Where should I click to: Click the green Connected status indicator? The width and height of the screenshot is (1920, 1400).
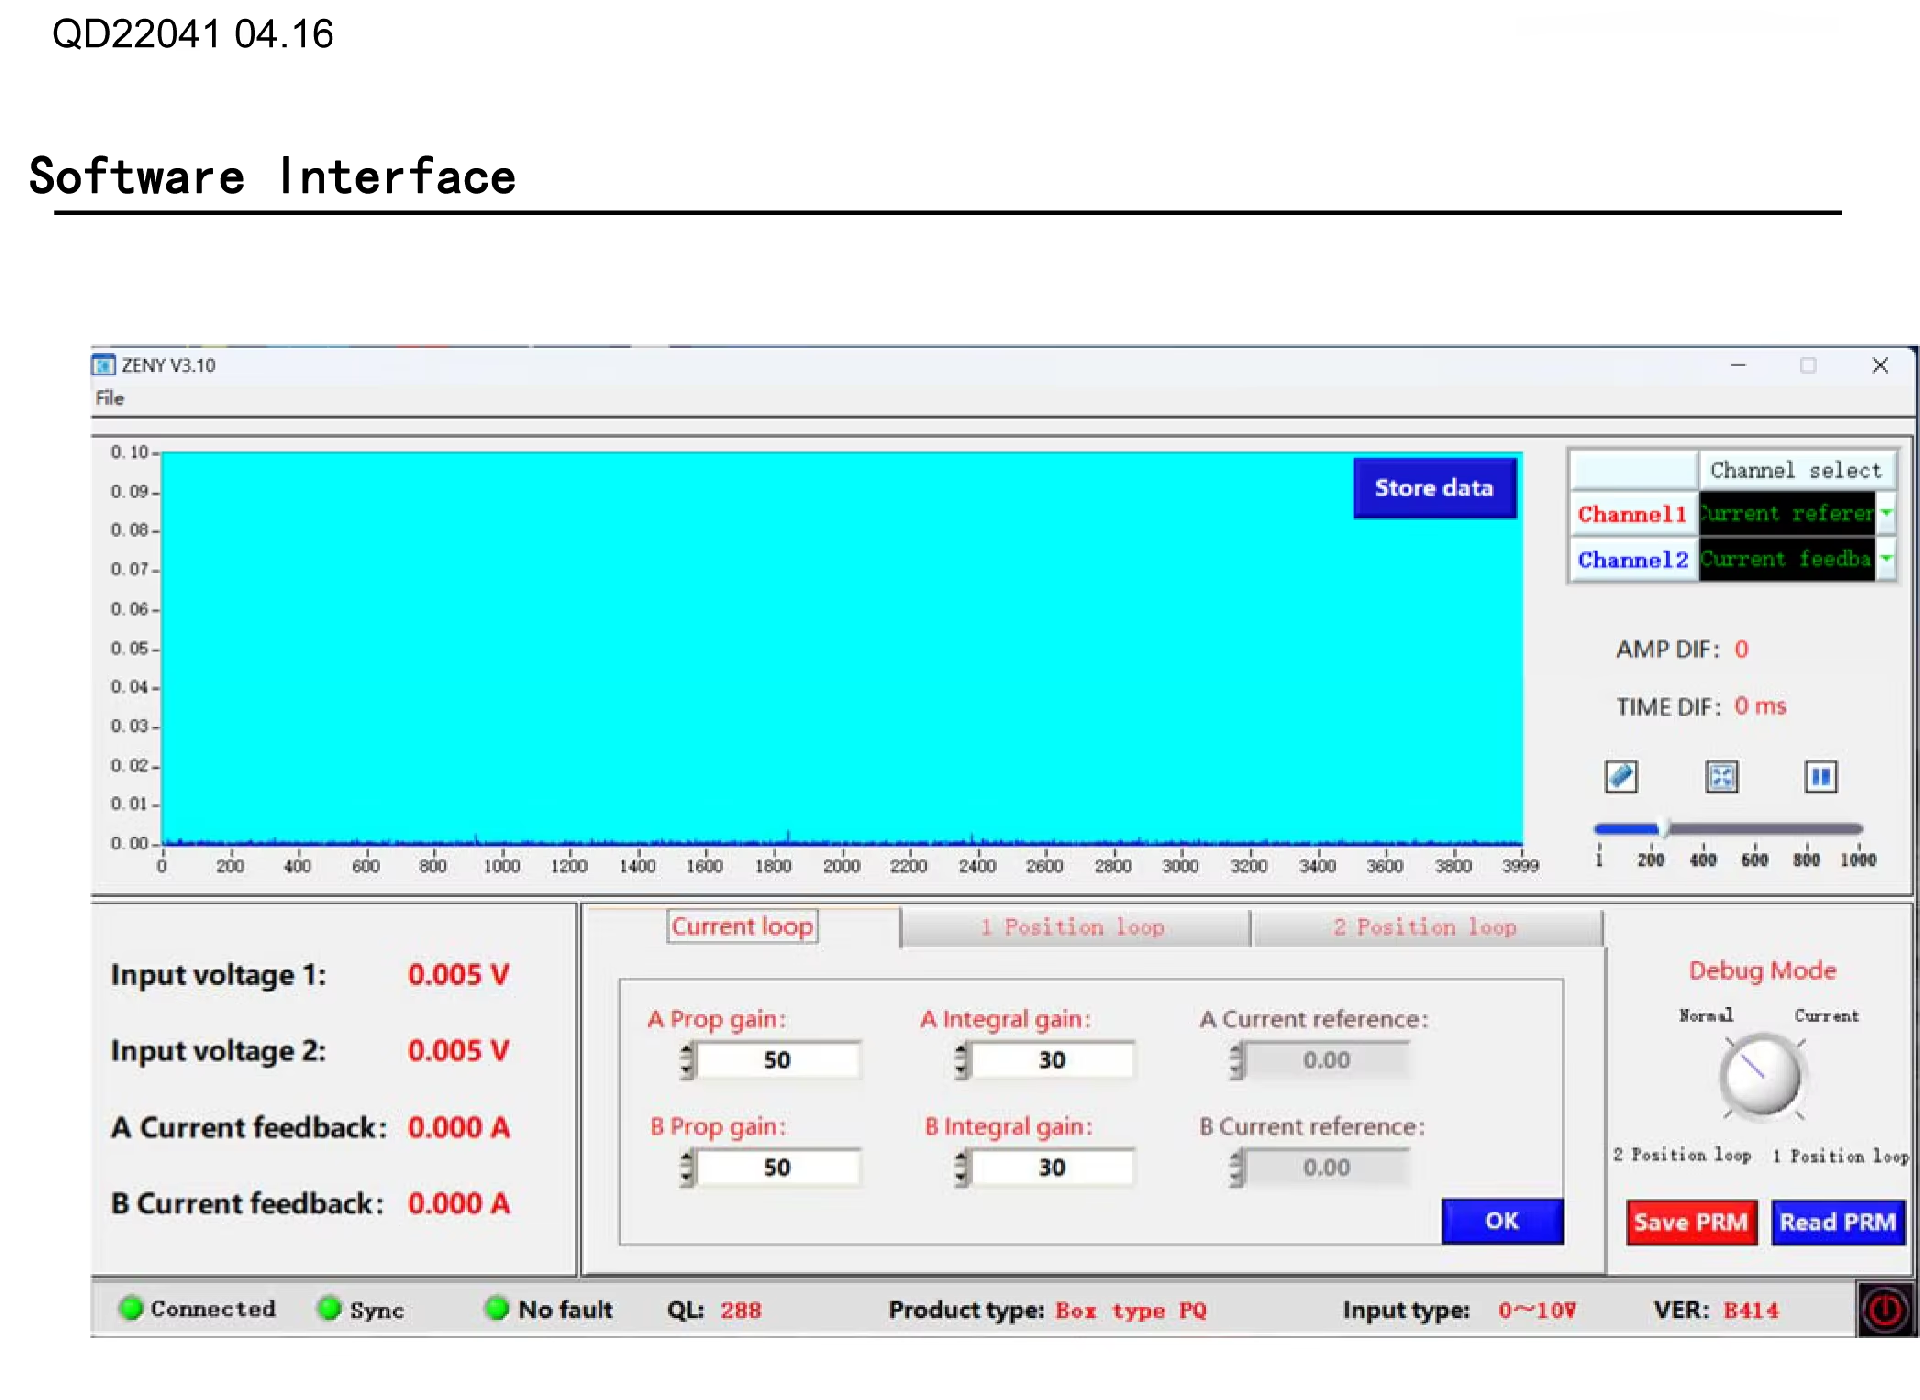pyautogui.click(x=130, y=1308)
